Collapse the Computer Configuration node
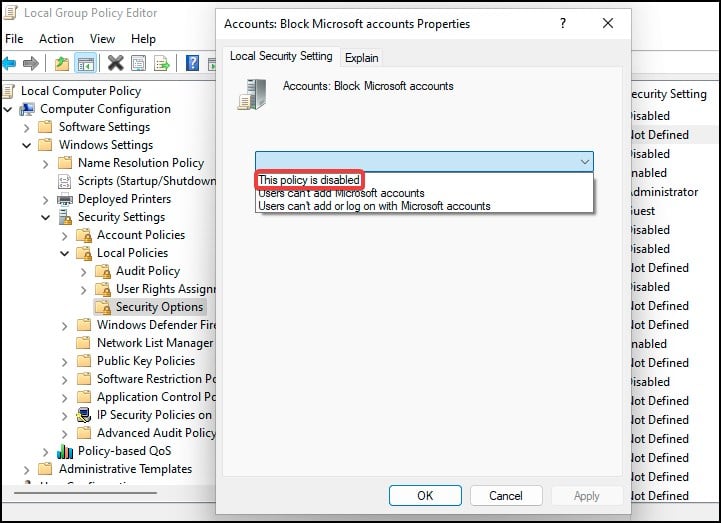 (x=8, y=109)
